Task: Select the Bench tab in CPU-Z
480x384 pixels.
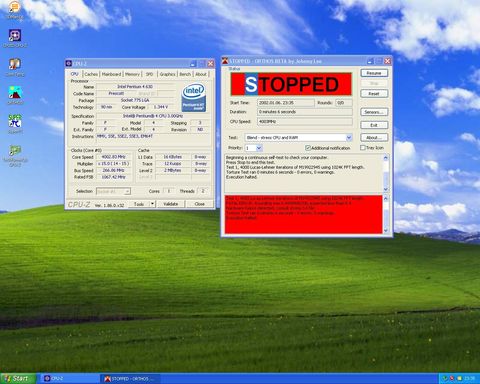Action: pos(185,74)
